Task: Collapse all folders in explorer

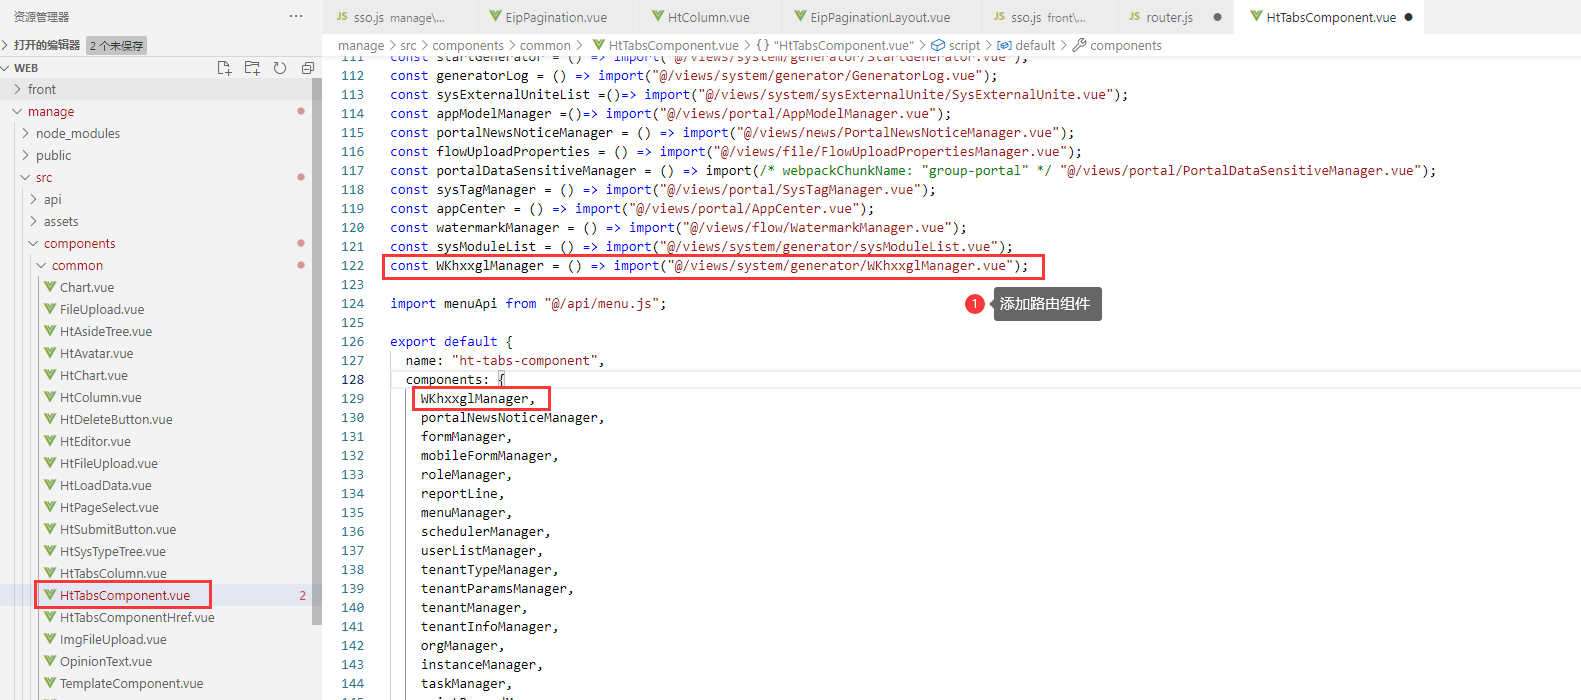Action: (x=307, y=68)
